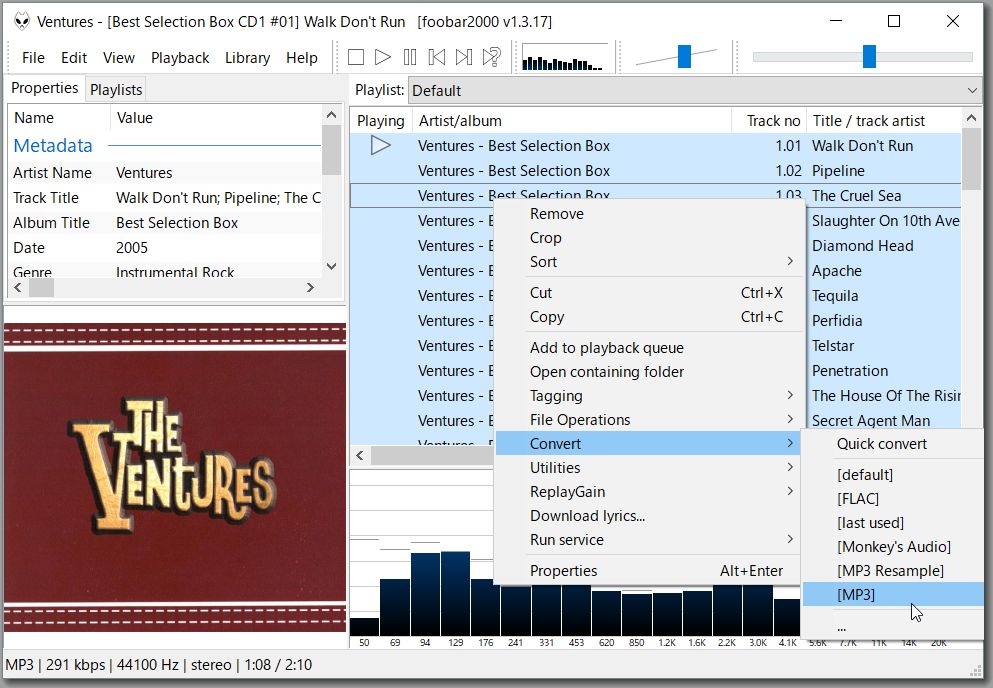Select Cut in the context menu

coord(647,293)
